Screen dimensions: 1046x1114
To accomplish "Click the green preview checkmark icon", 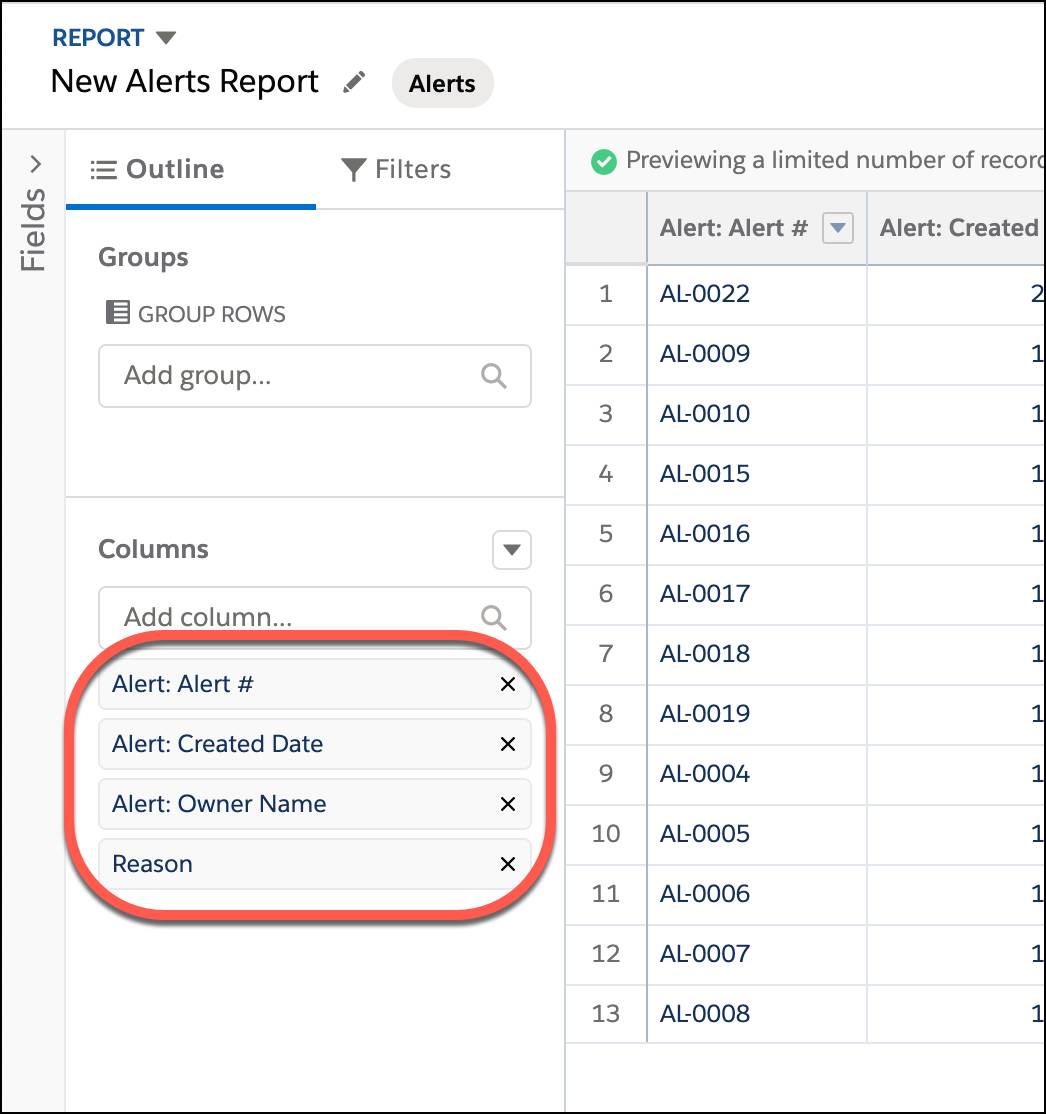I will click(x=603, y=161).
